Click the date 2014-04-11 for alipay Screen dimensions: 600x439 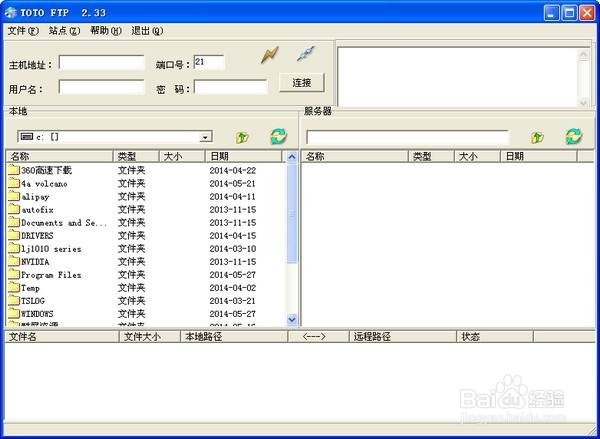[233, 196]
